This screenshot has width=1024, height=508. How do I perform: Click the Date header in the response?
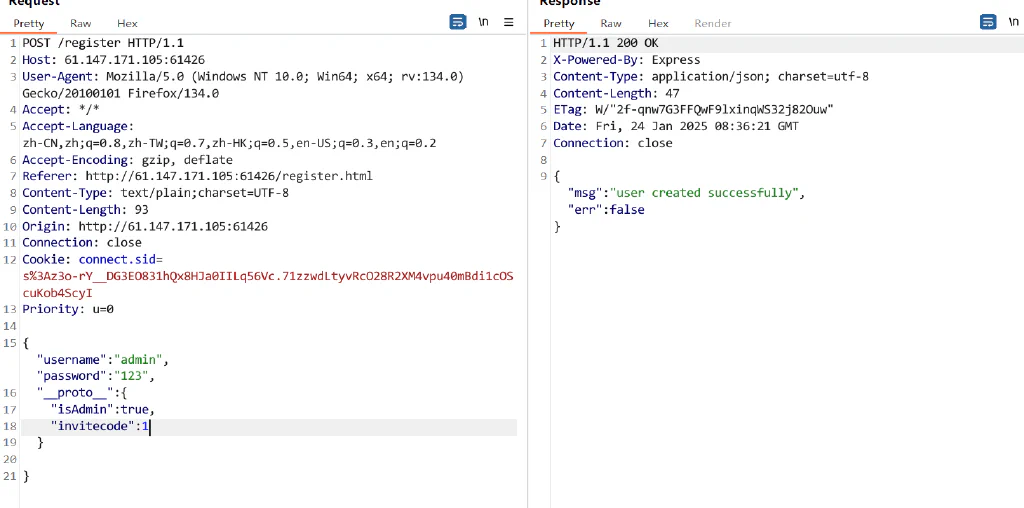(x=676, y=127)
